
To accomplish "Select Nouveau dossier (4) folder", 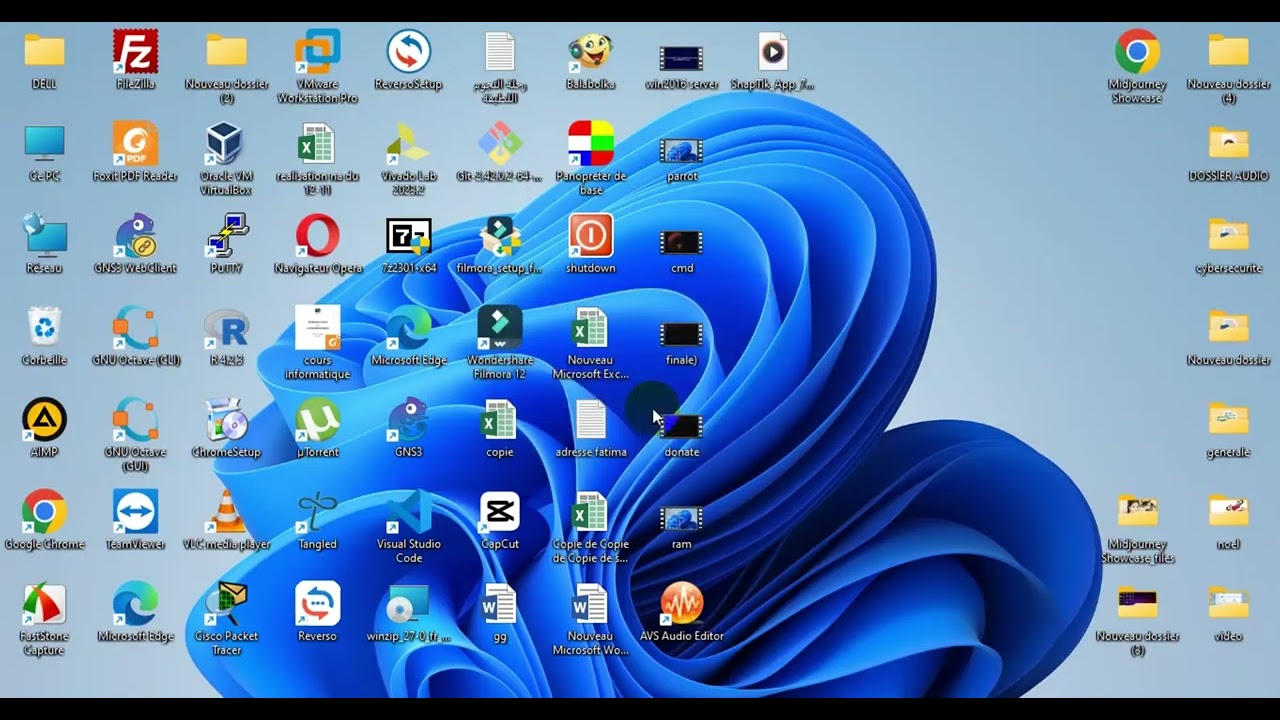I will pos(1228,52).
